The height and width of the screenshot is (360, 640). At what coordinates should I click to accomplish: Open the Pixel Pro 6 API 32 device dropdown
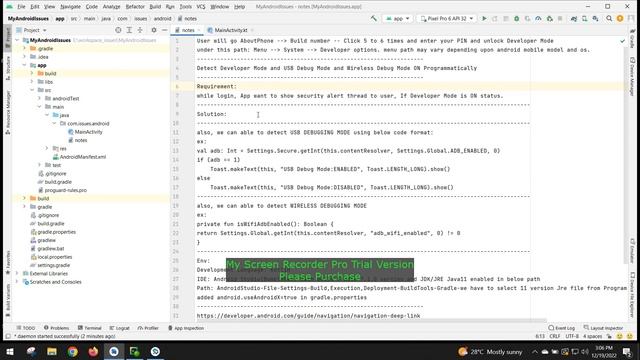pyautogui.click(x=447, y=18)
